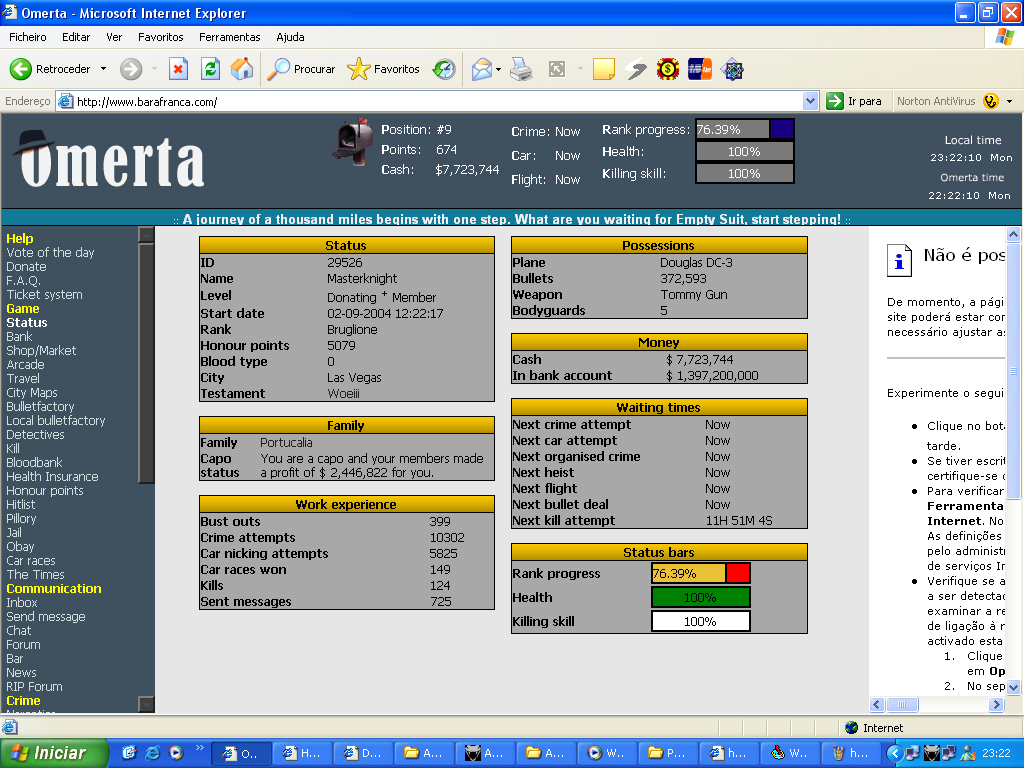Image resolution: width=1024 pixels, height=768 pixels.
Task: Click the mailbox icon in Omerta header
Action: pyautogui.click(x=351, y=142)
